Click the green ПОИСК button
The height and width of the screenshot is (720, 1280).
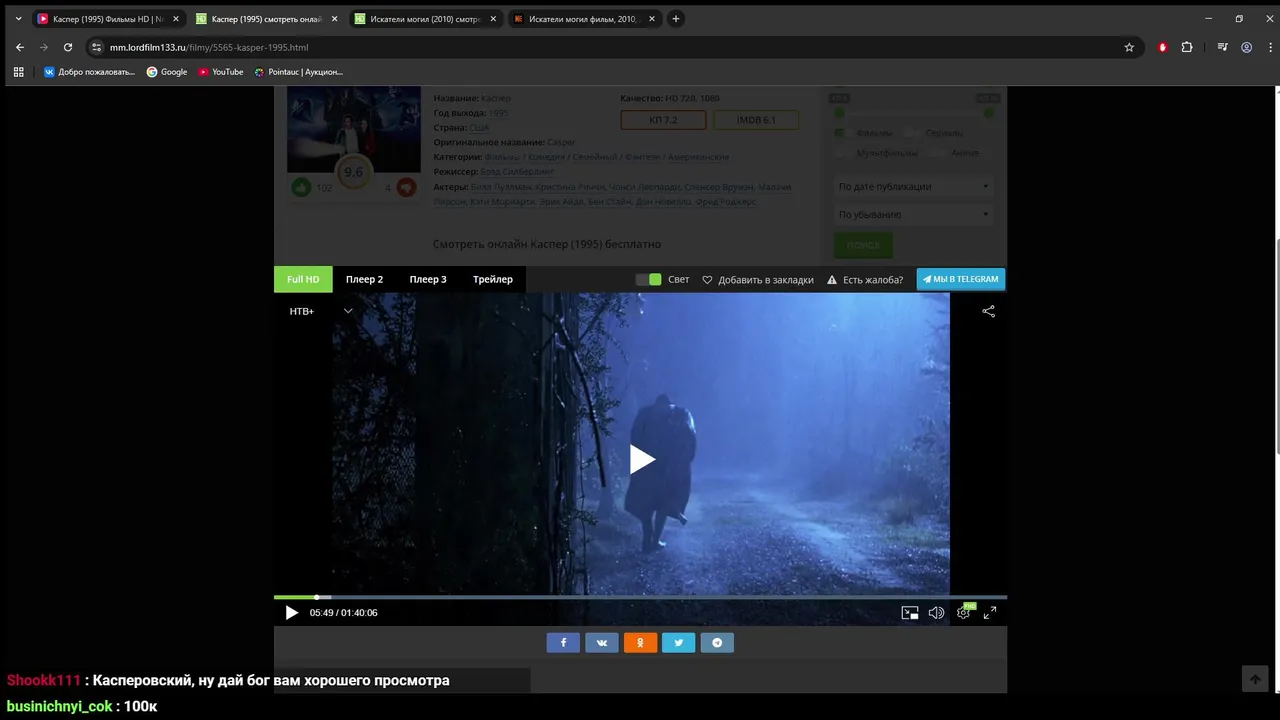[863, 245]
